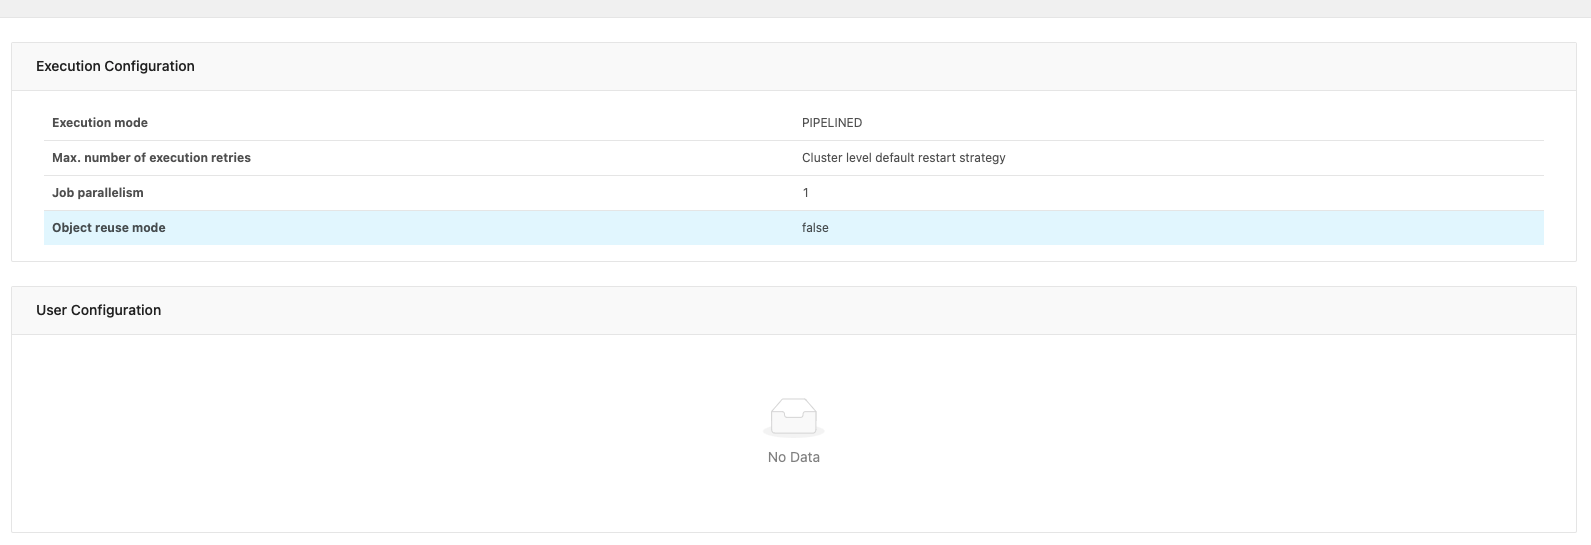Click the 'No Data' text label
Viewport: 1591px width, 545px height.
pos(793,457)
